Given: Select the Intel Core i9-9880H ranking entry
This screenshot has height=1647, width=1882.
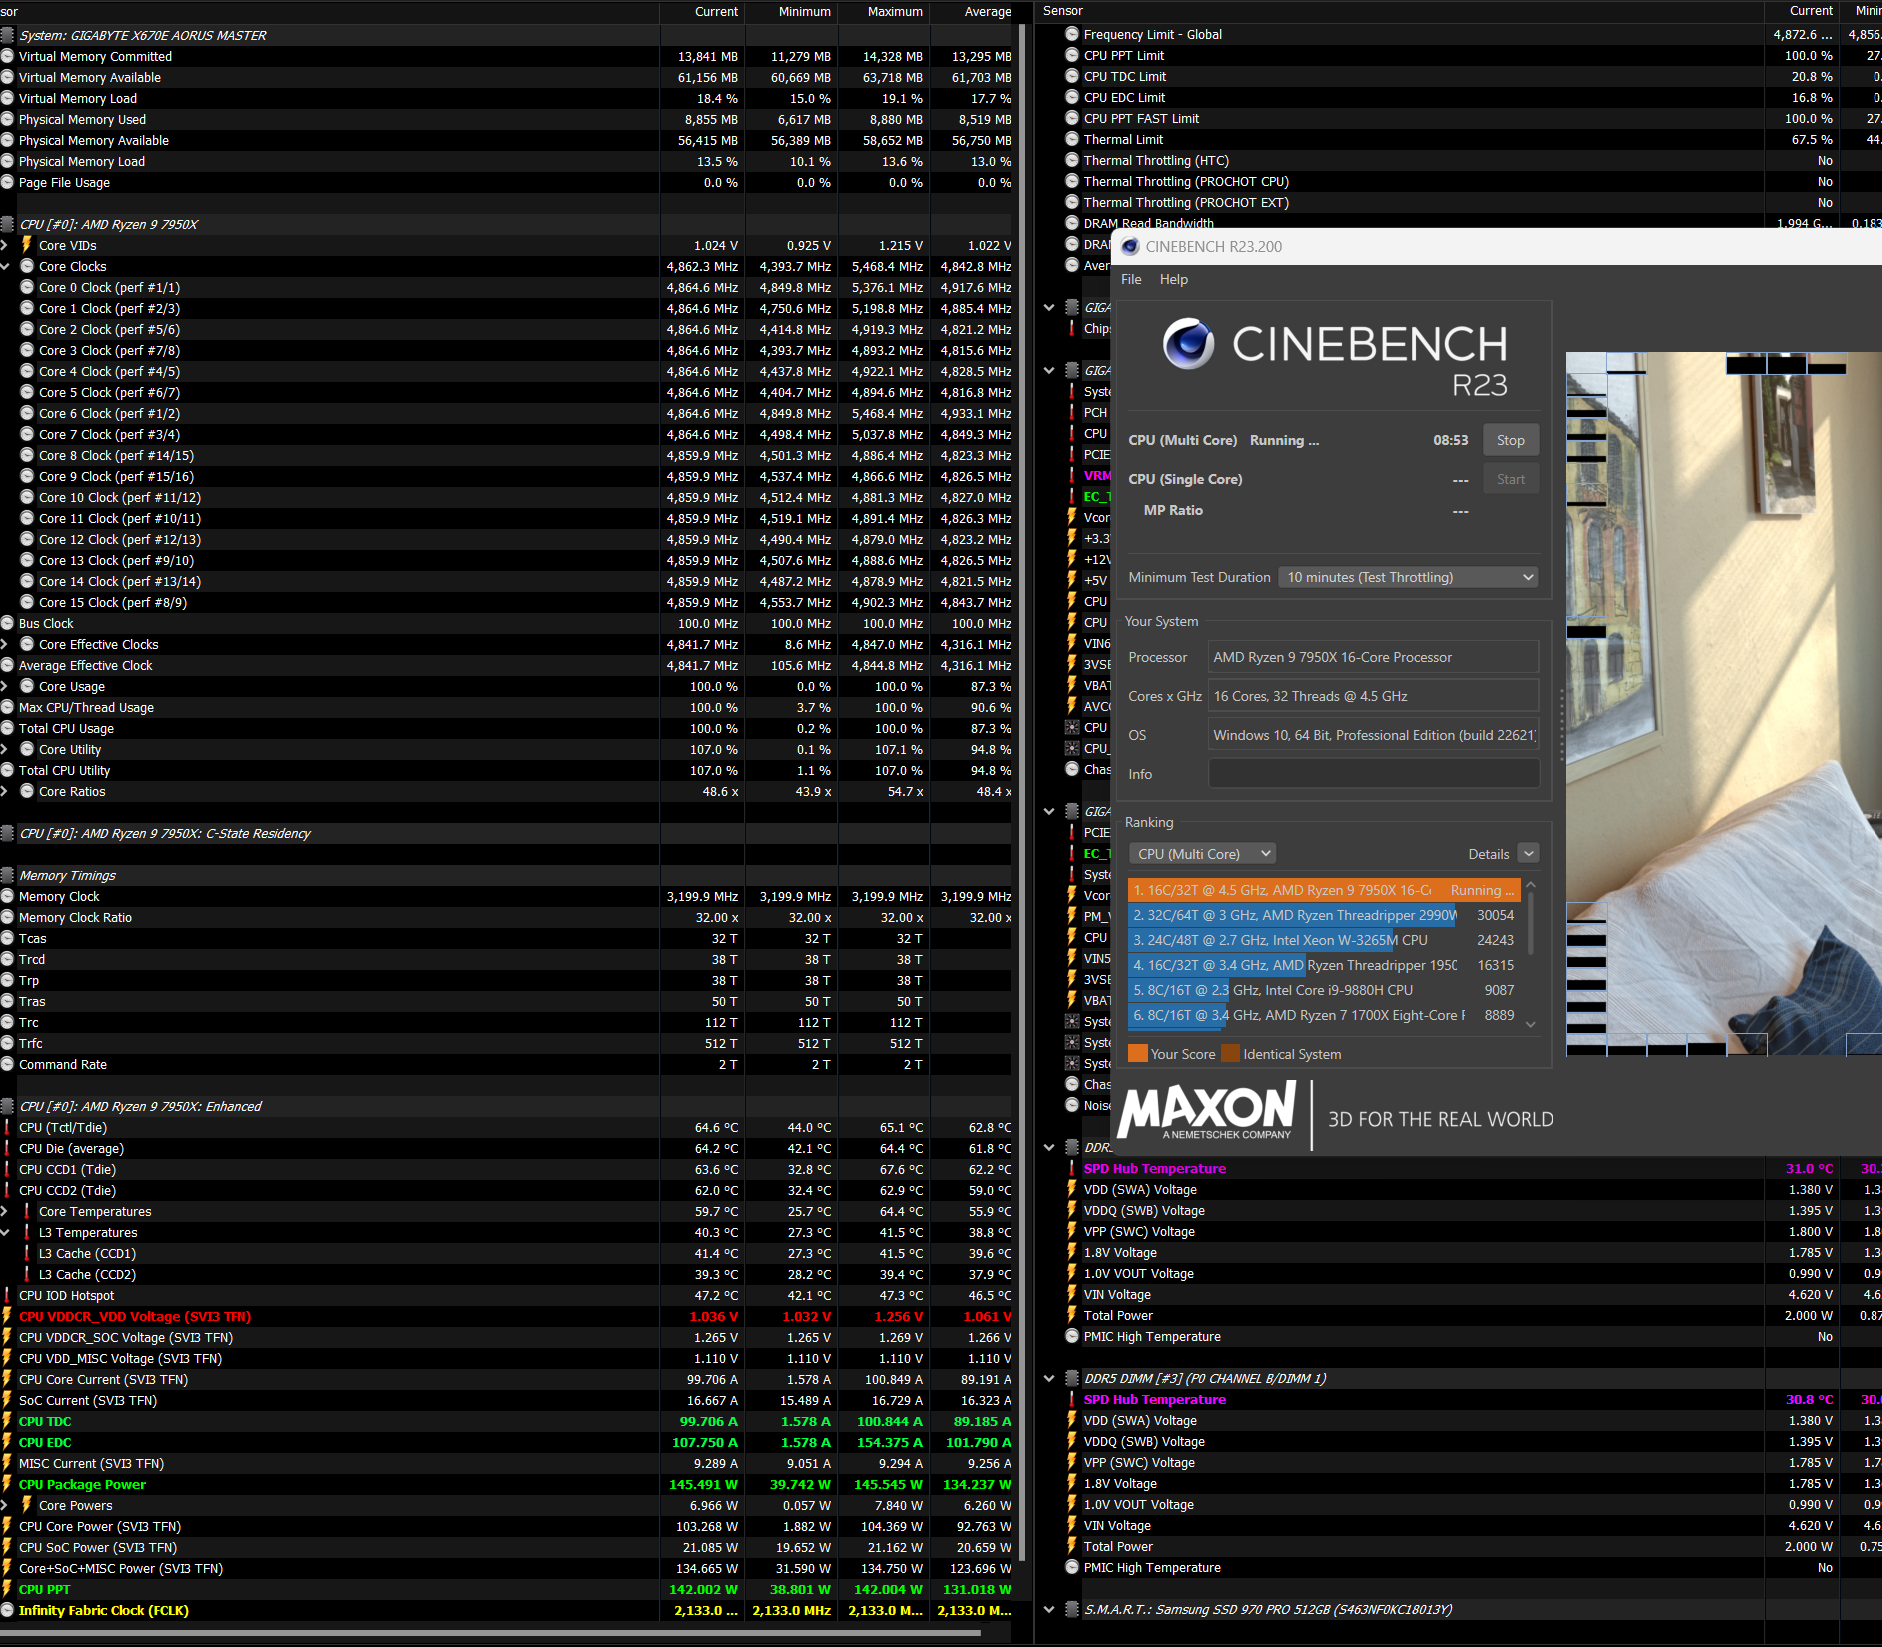Looking at the screenshot, I should (x=1323, y=990).
